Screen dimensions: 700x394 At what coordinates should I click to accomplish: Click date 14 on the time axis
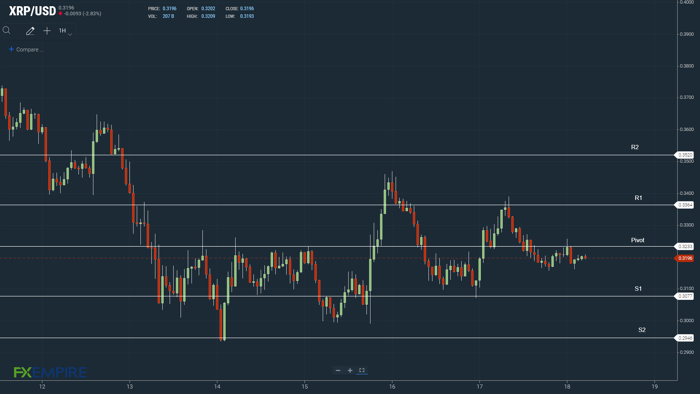coord(217,386)
